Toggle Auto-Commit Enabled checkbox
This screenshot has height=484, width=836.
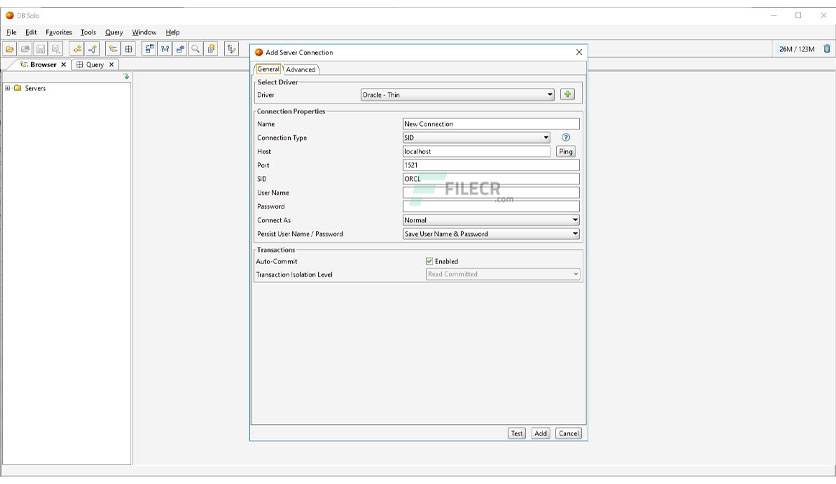[429, 261]
